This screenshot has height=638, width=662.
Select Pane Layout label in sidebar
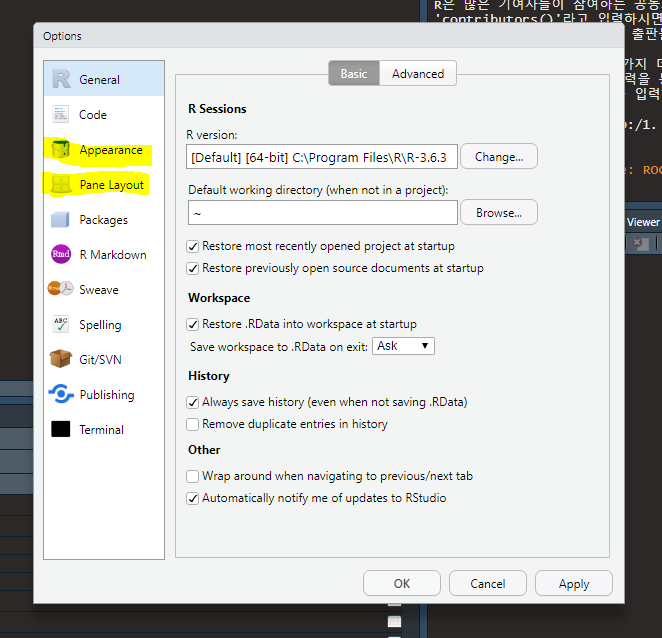111,185
